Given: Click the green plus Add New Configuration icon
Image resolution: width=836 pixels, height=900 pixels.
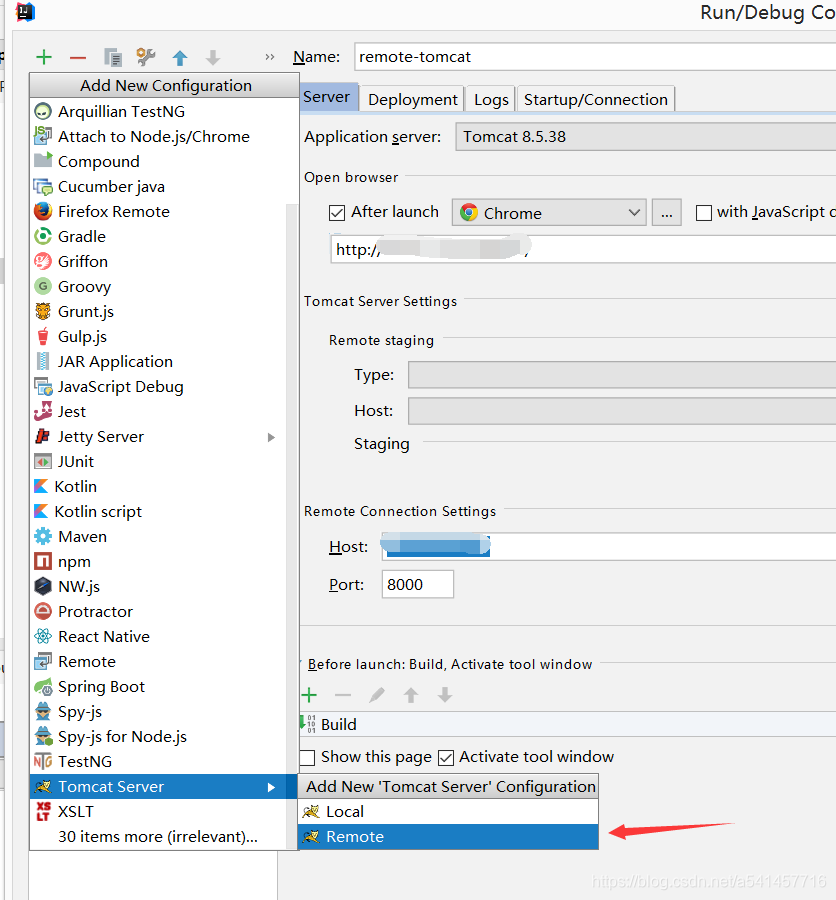Looking at the screenshot, I should (x=44, y=57).
